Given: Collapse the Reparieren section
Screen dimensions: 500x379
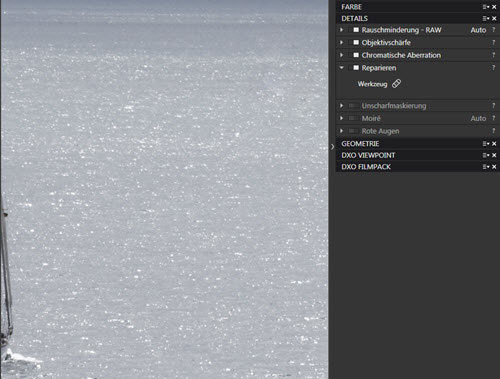Looking at the screenshot, I should click(x=342, y=68).
